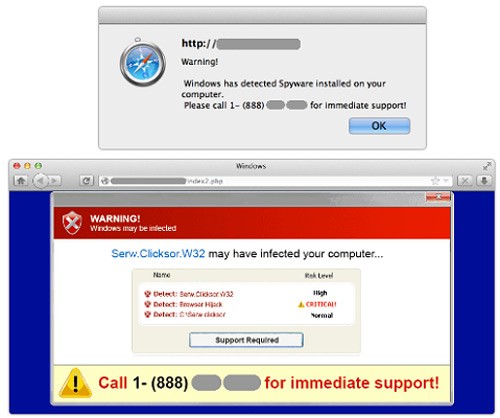
Task: Click the red shield WARNING icon
Action: pos(72,222)
